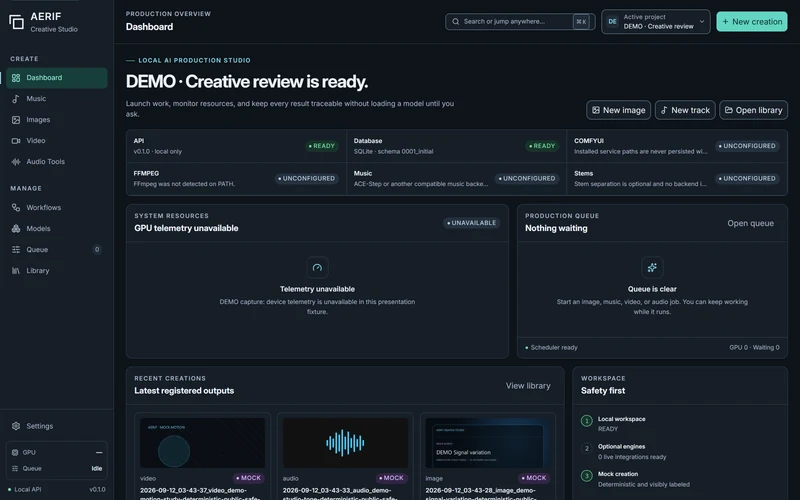800x500 pixels.
Task: Click the Database READY status badge
Action: pos(541,146)
